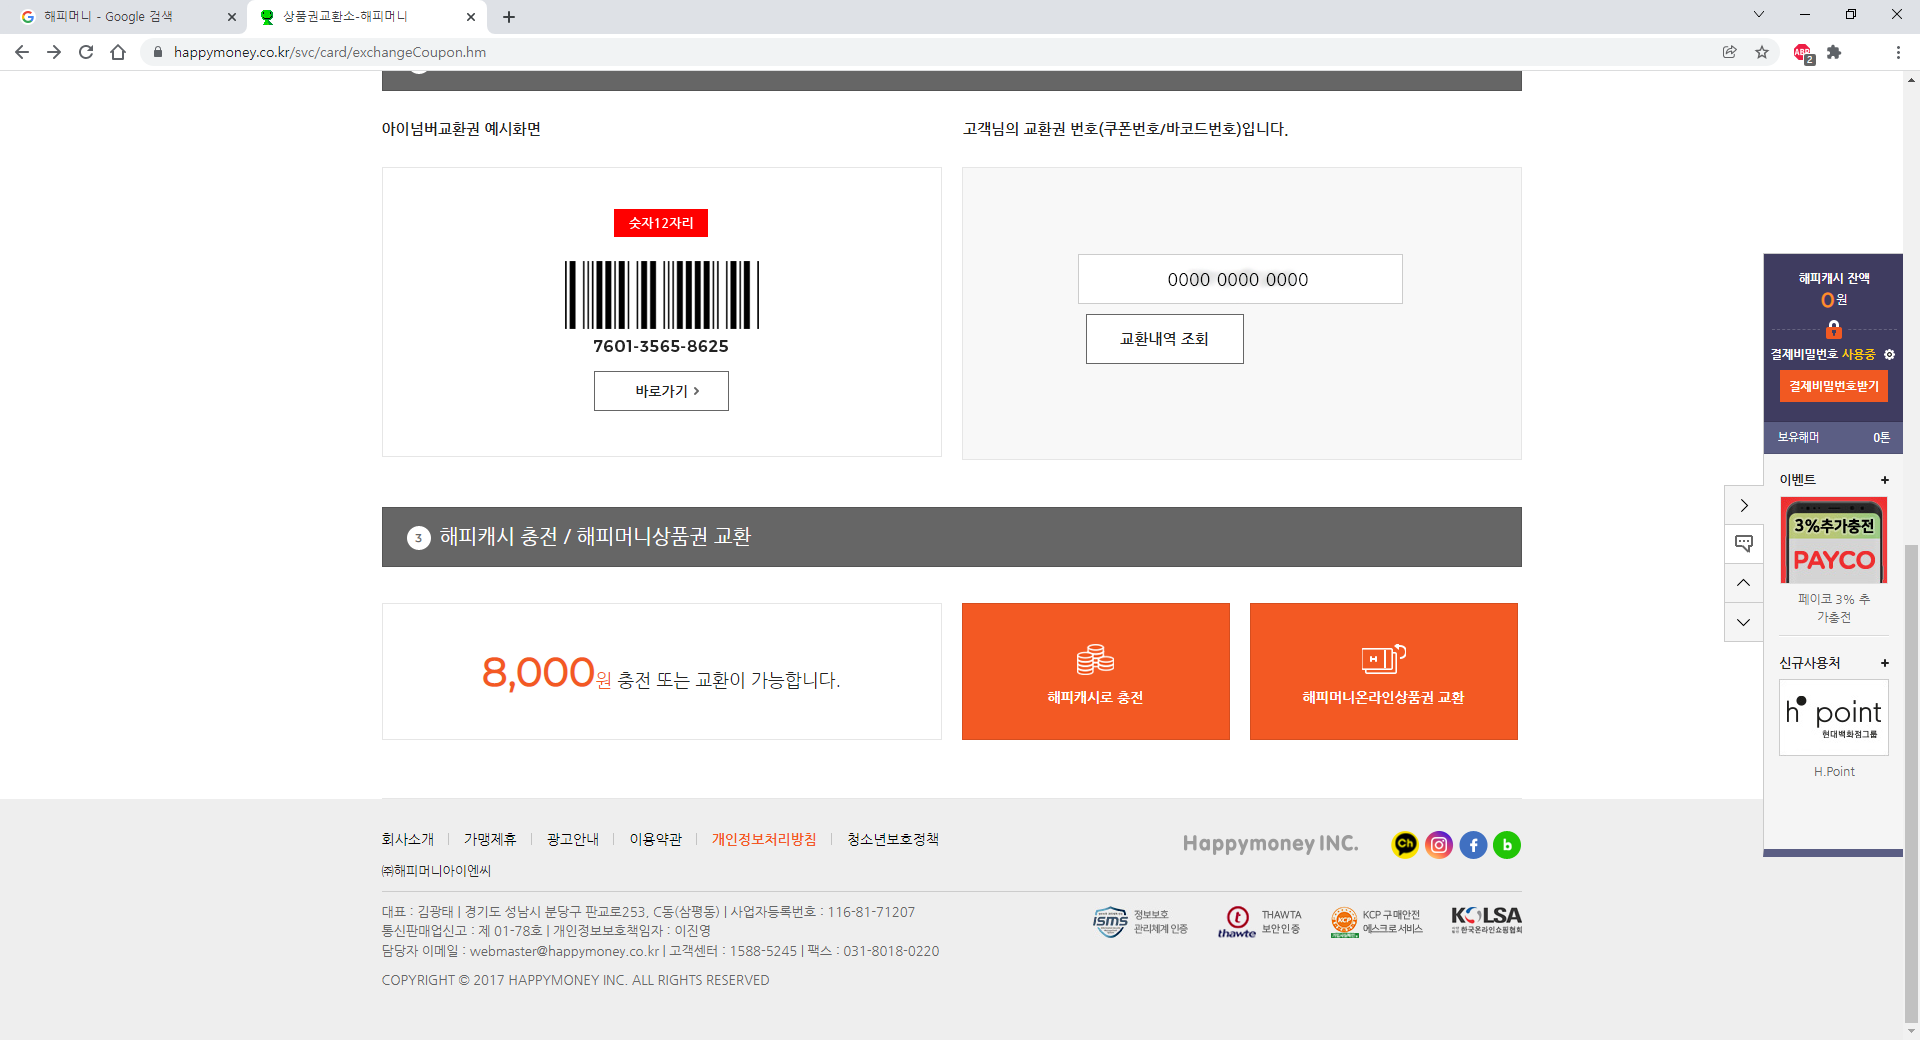1920x1040 pixels.
Task: Jump to page bottom arrow
Action: tap(1744, 622)
